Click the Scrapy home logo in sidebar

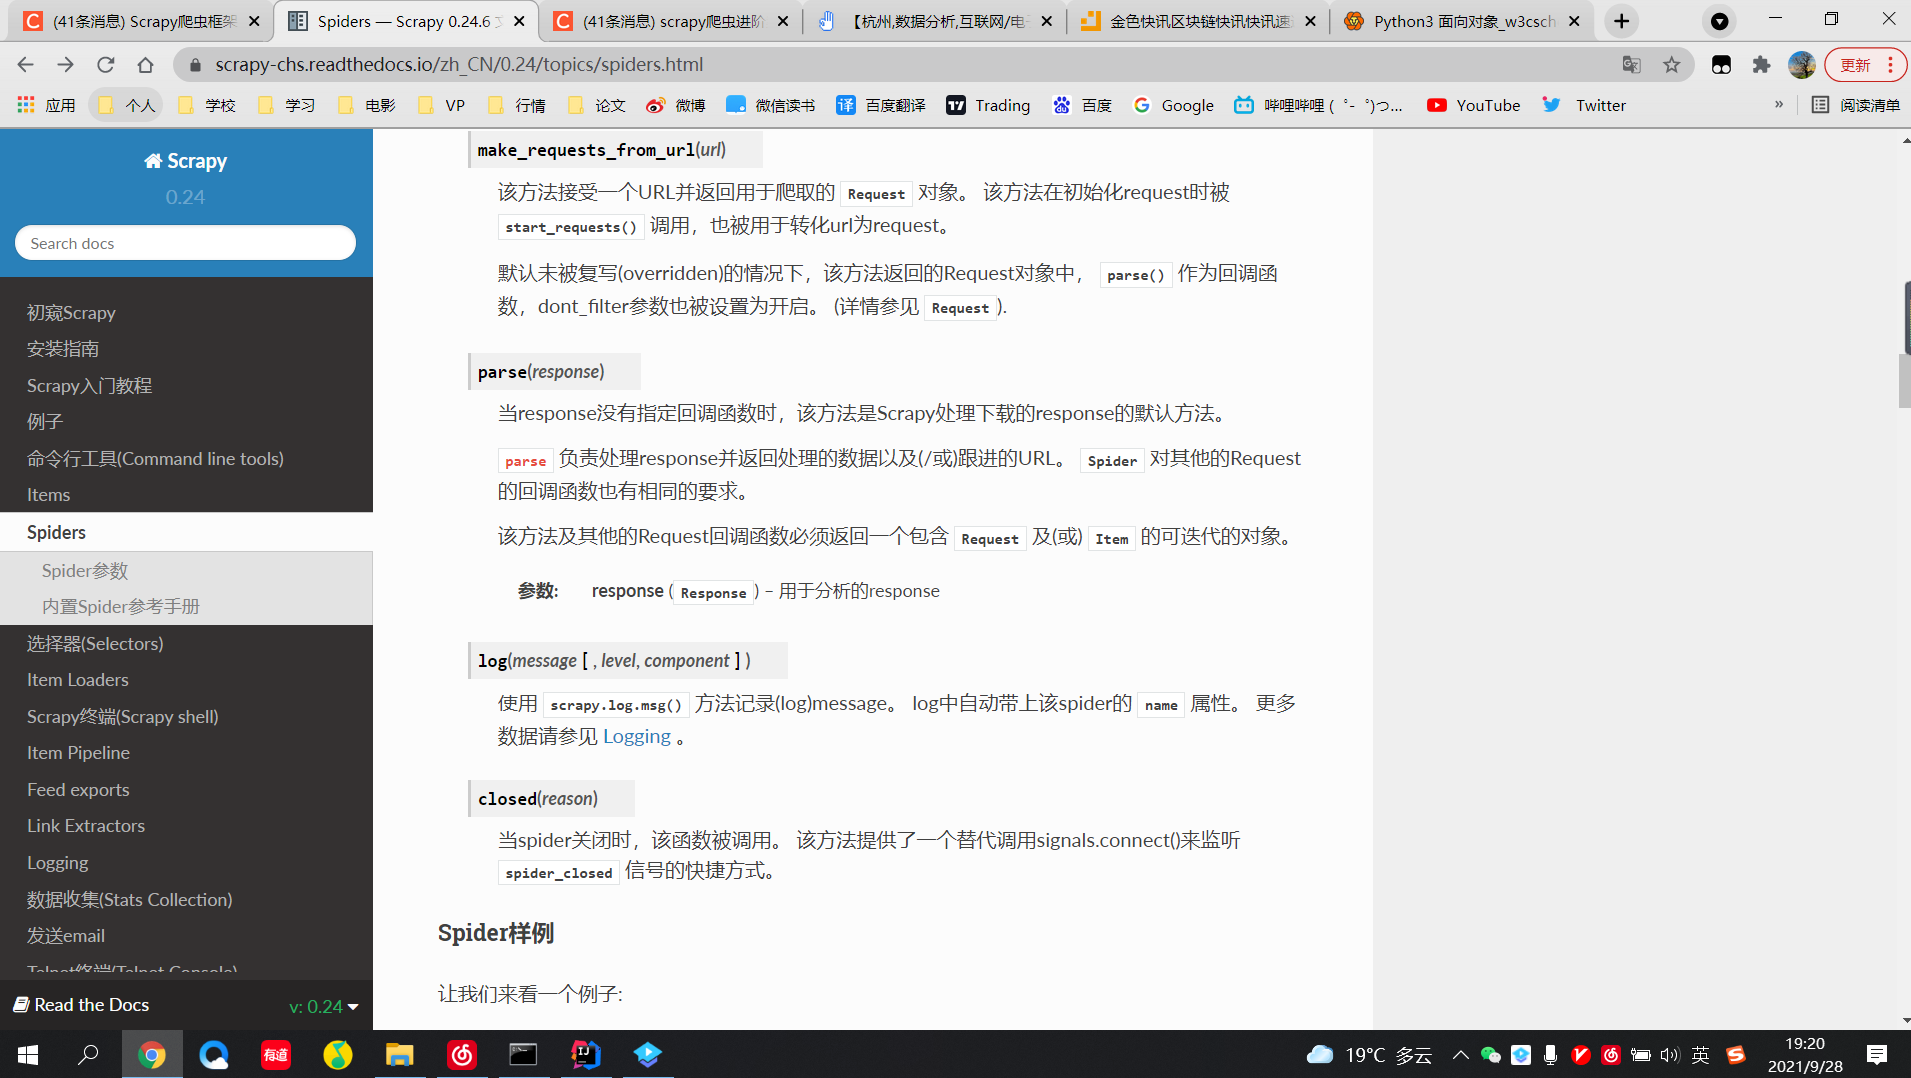186,161
